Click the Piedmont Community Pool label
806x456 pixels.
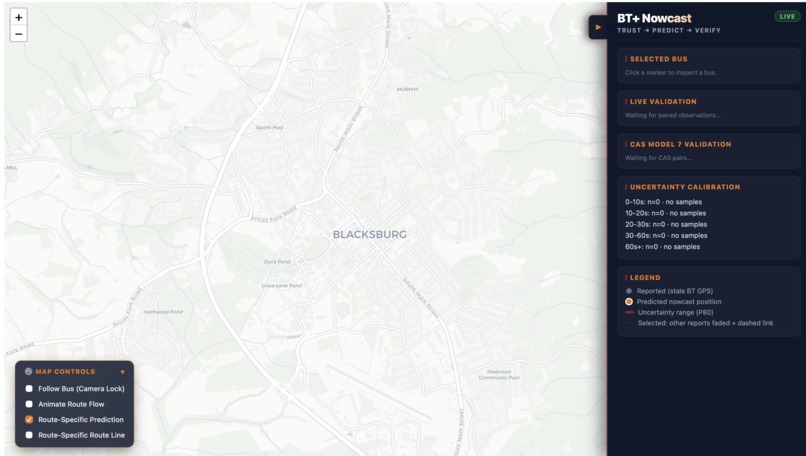pyautogui.click(x=499, y=375)
